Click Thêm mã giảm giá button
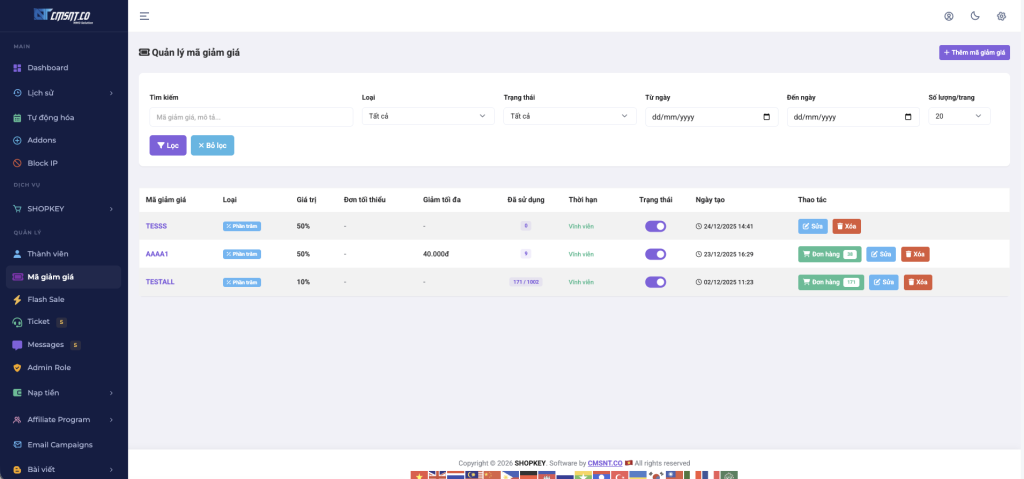Viewport: 1024px width, 479px height. tap(974, 52)
